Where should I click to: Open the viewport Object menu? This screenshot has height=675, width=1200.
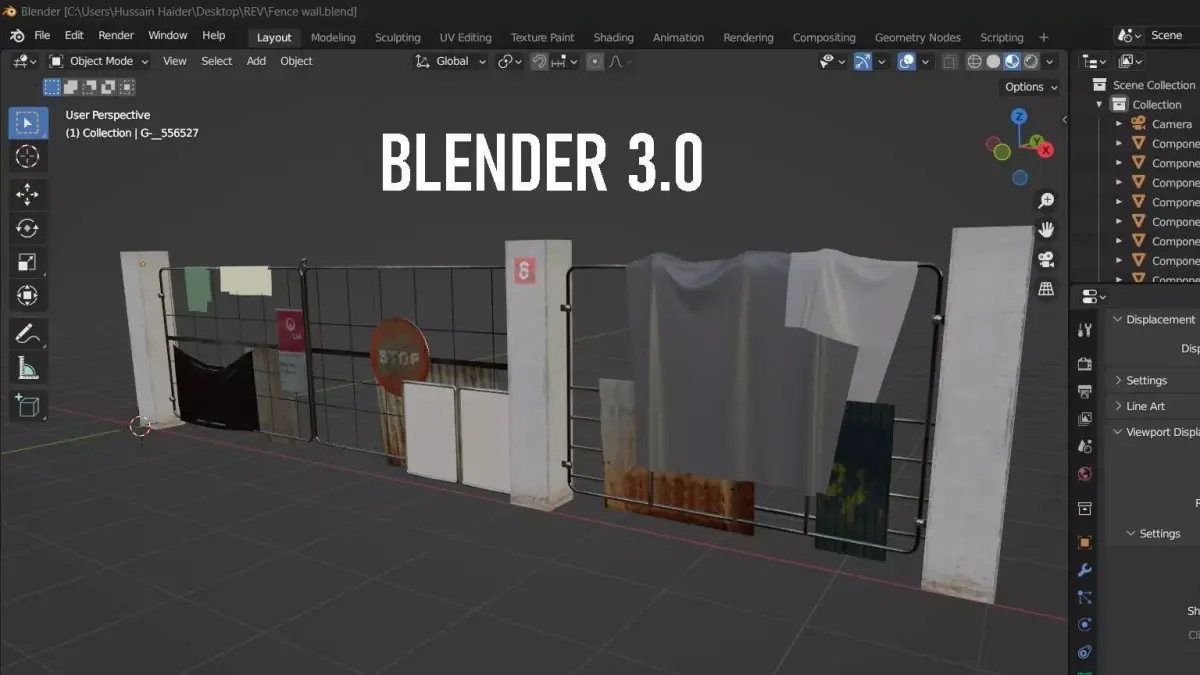296,61
